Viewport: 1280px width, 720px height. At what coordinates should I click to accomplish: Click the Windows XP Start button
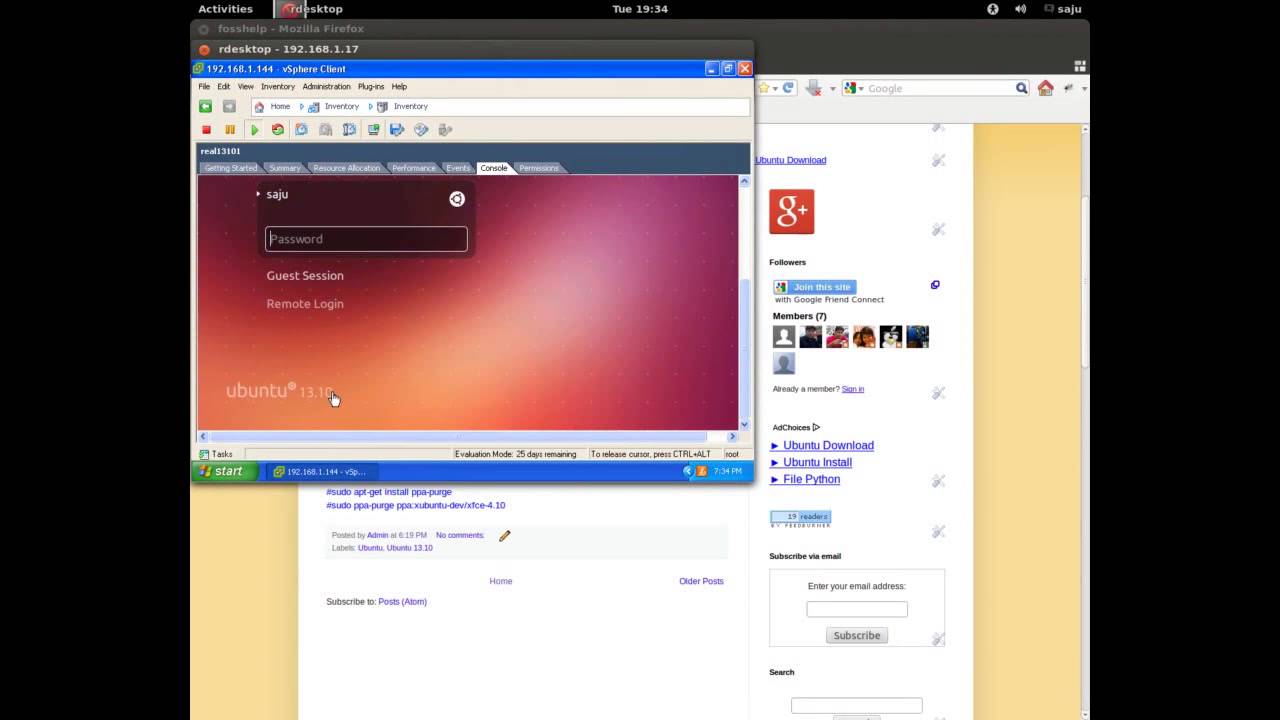click(x=225, y=471)
